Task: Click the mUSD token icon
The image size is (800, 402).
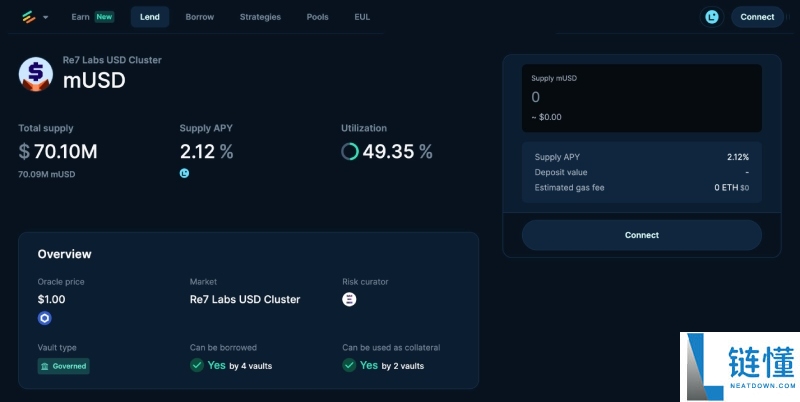Action: point(36,74)
